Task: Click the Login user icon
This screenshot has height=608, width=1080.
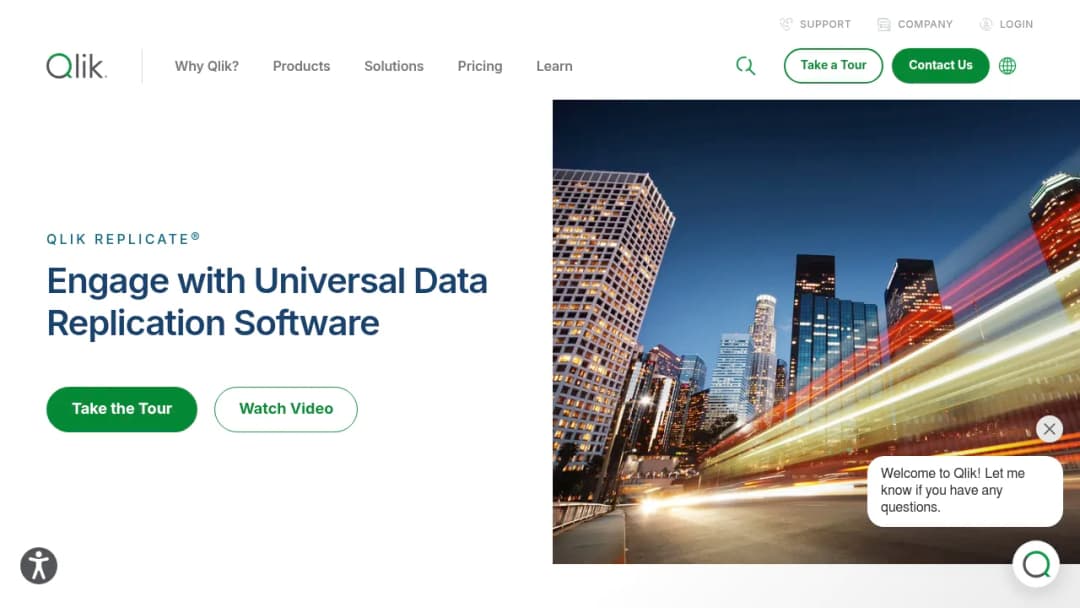Action: point(986,24)
